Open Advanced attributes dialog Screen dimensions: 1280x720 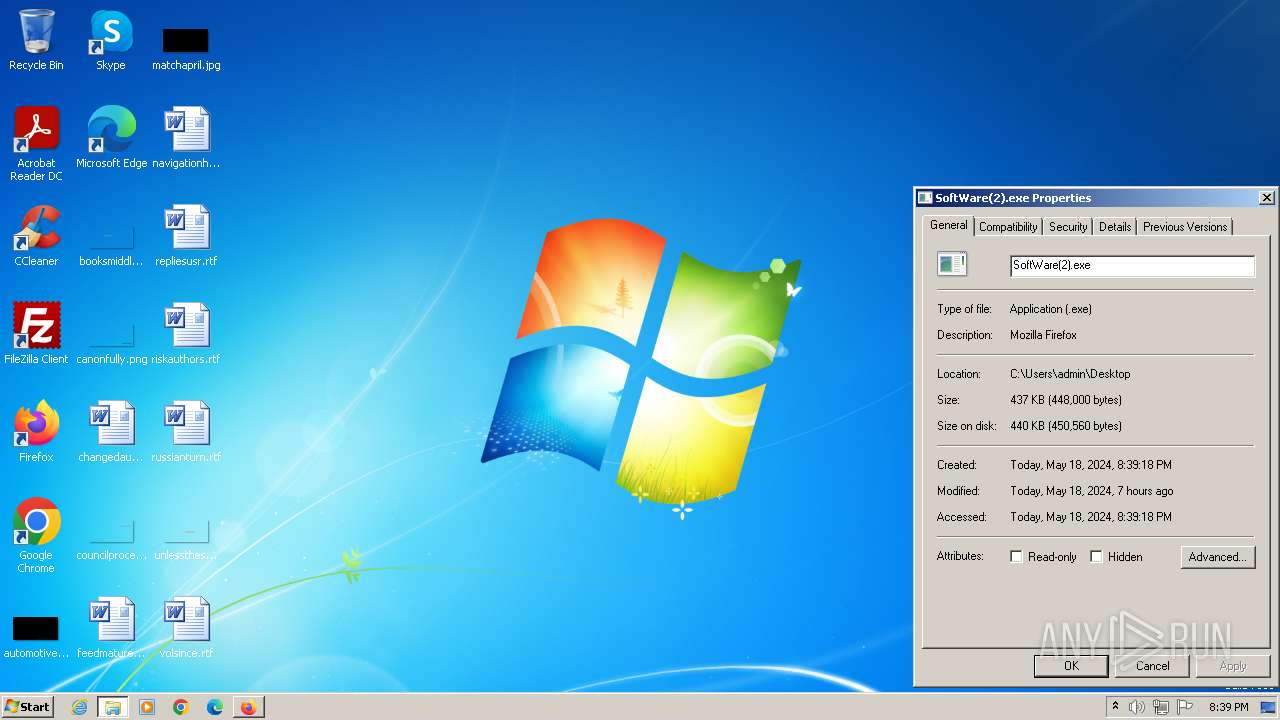(1217, 557)
